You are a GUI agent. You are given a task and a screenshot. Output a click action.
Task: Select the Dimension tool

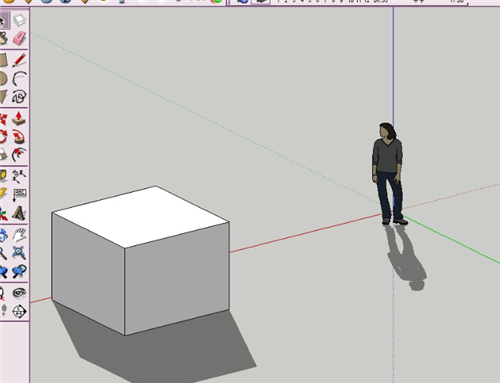(x=19, y=176)
